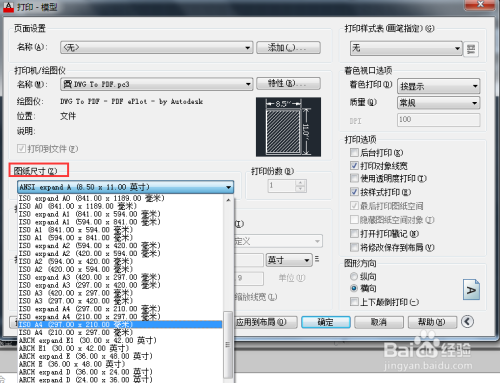The height and width of the screenshot is (383, 500).
Task: Choose 'ISO A1 (594.00 x 841.00 毫米)'
Action: (x=120, y=238)
